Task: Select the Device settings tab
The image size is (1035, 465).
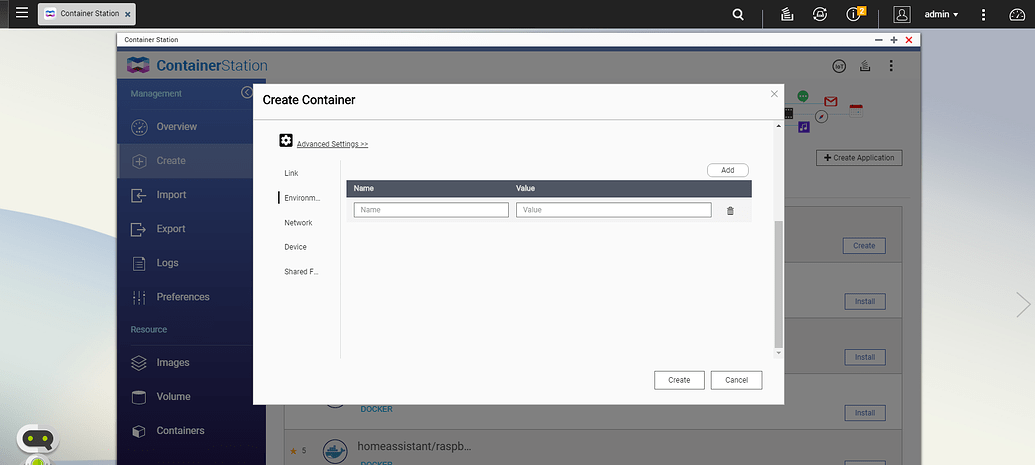Action: (x=296, y=247)
